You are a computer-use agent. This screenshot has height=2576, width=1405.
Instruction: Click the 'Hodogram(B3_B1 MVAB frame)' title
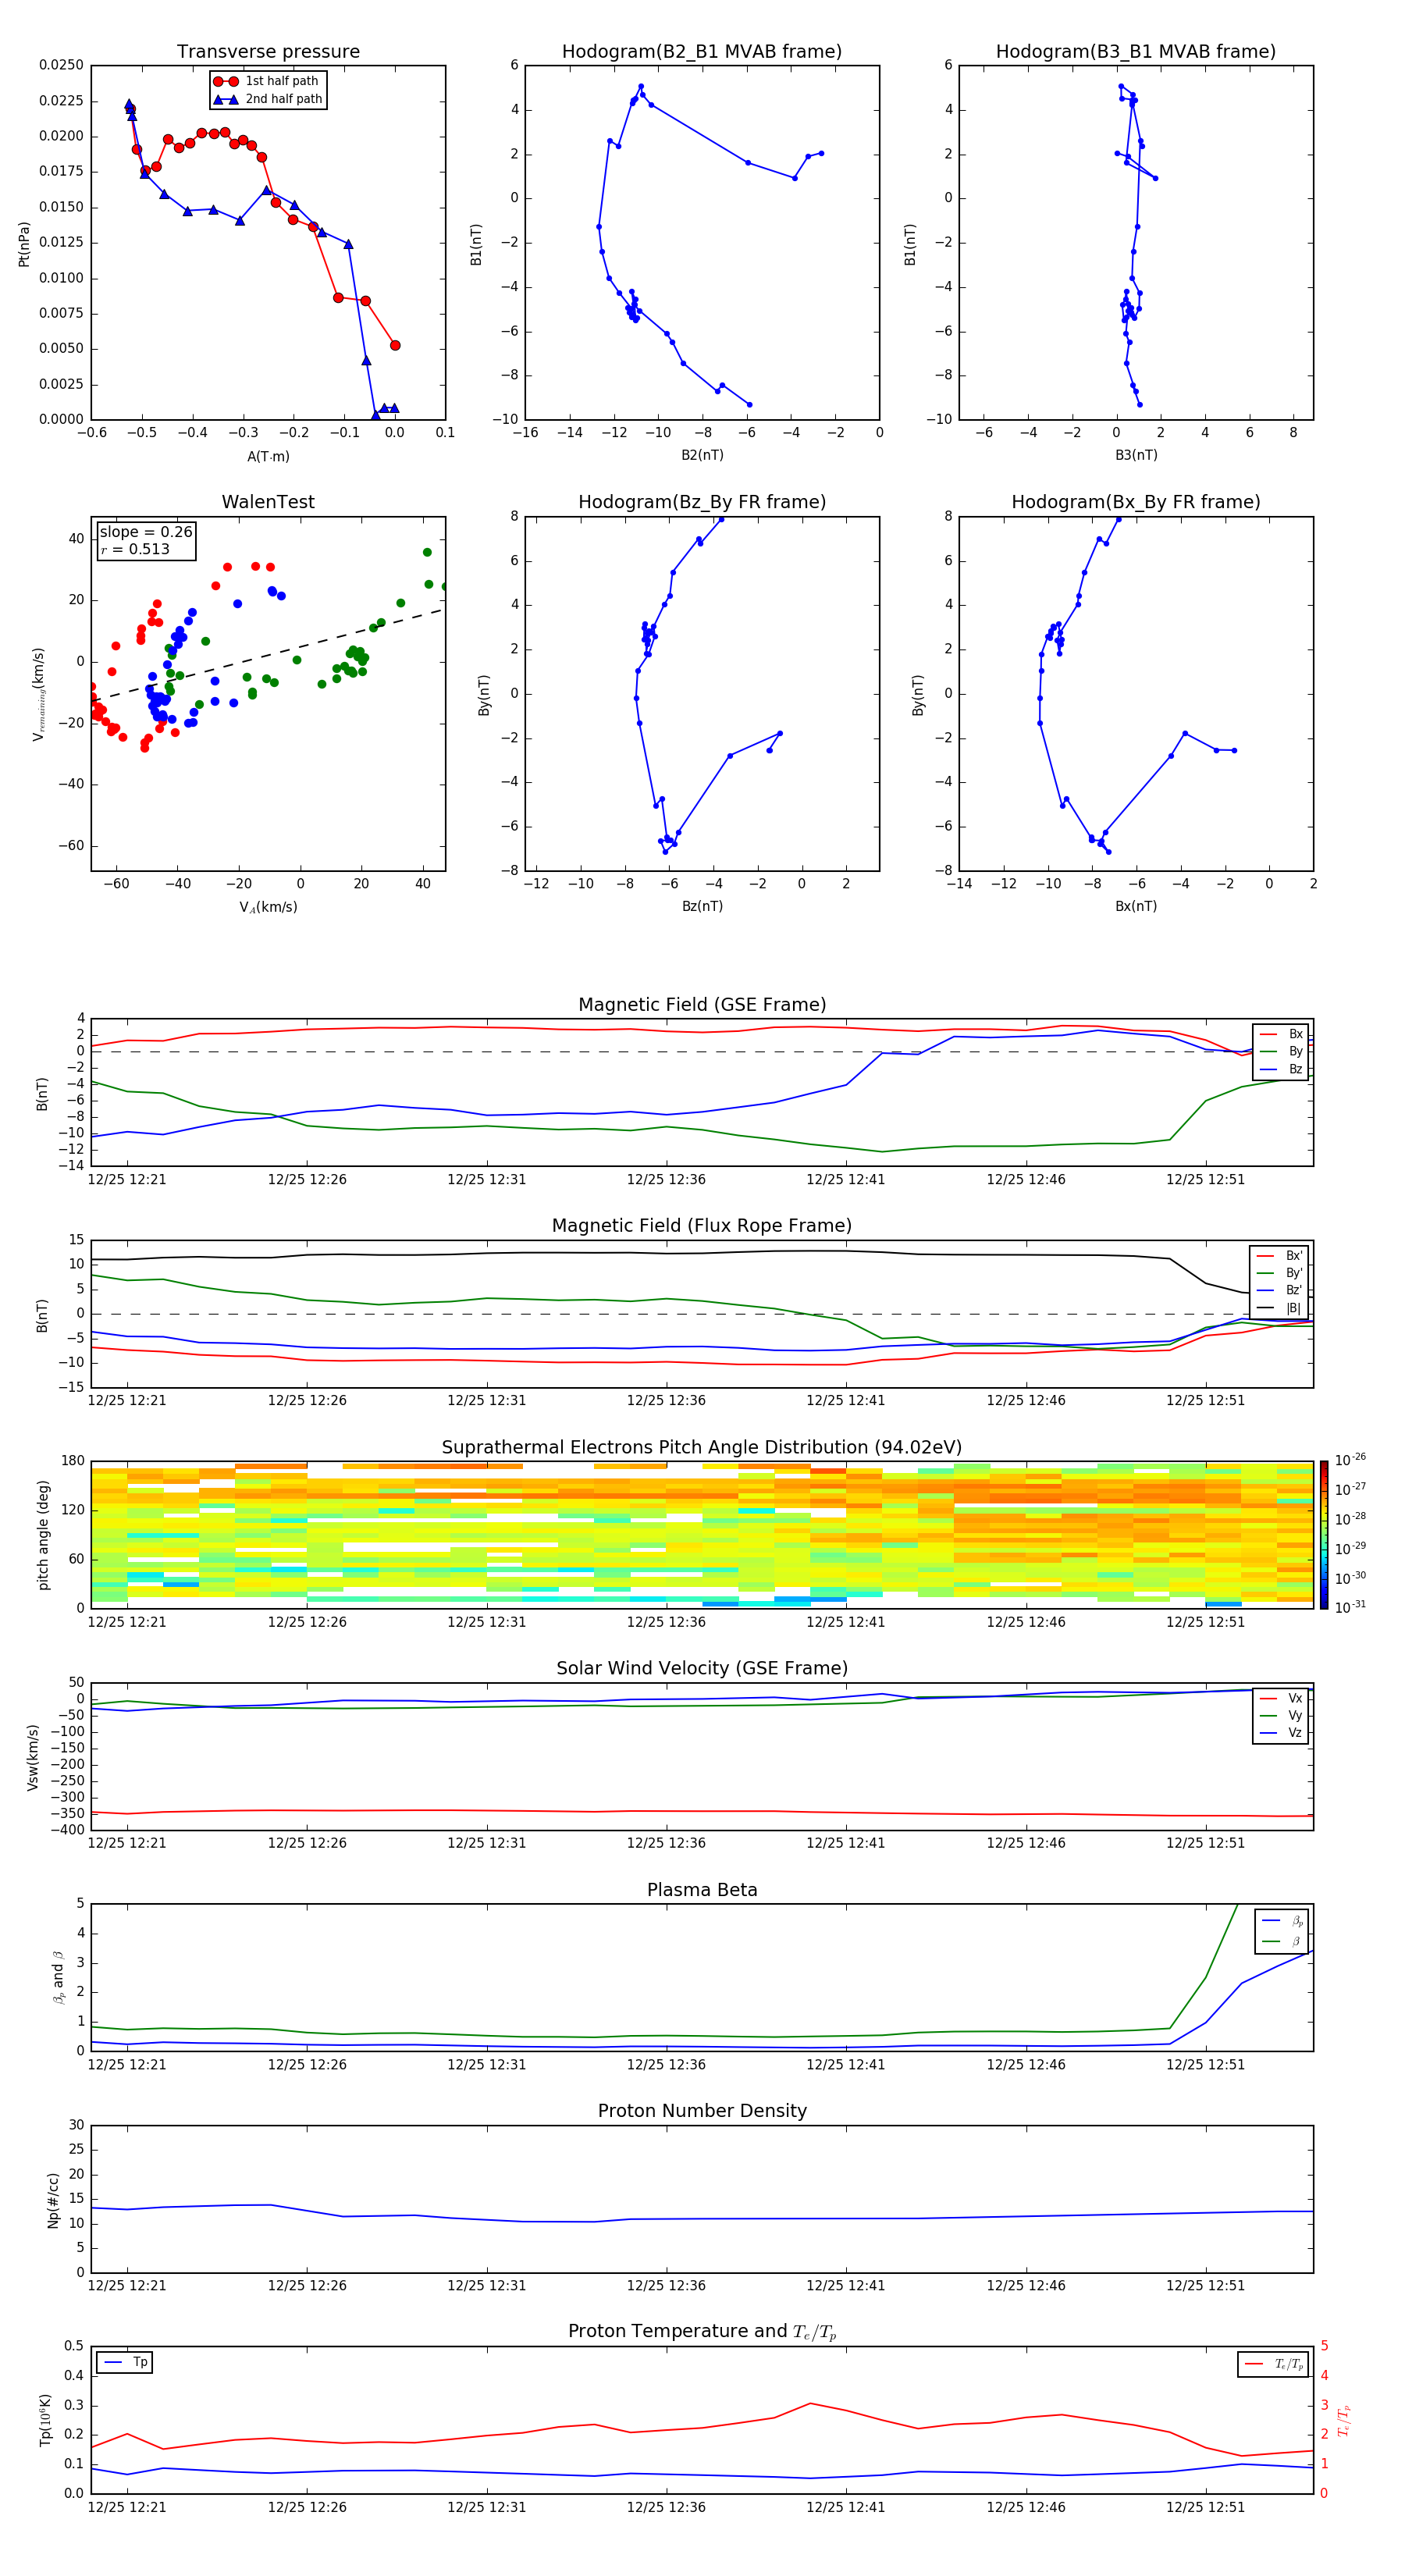click(x=1136, y=51)
